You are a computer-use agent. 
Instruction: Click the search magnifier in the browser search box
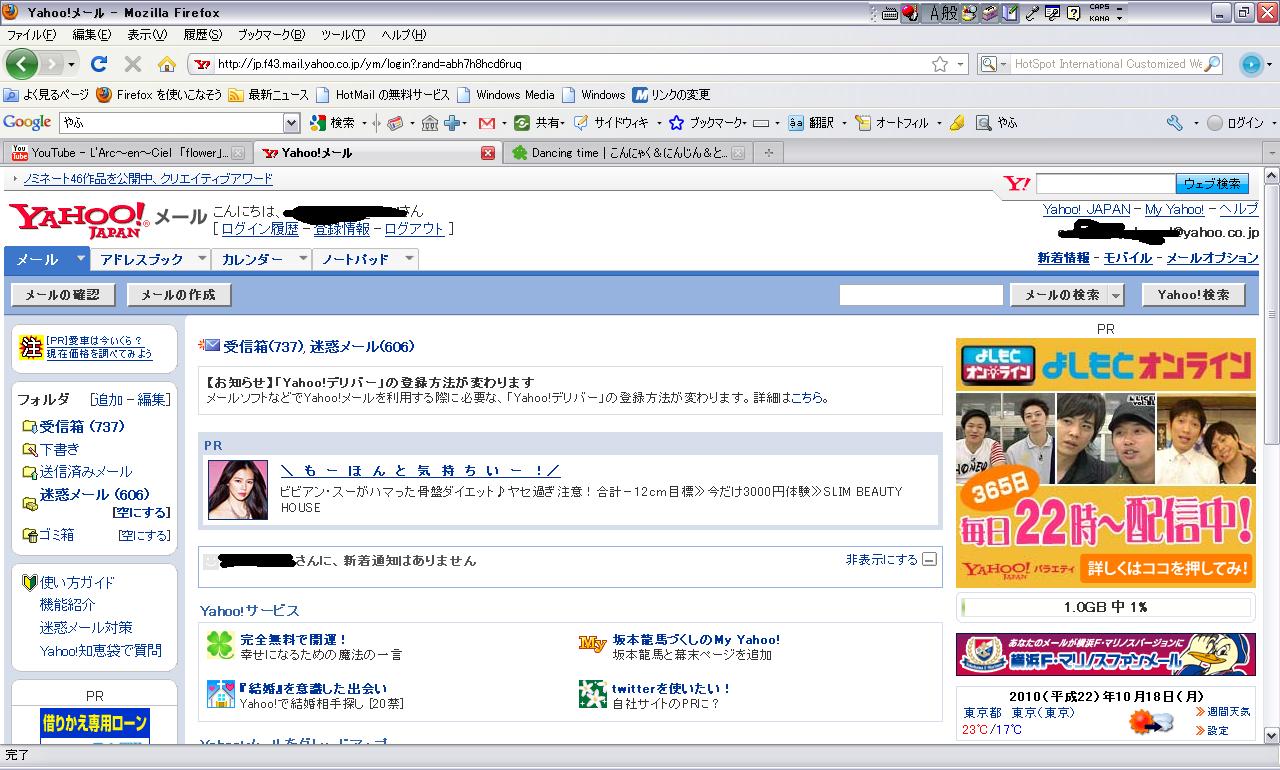[1212, 64]
